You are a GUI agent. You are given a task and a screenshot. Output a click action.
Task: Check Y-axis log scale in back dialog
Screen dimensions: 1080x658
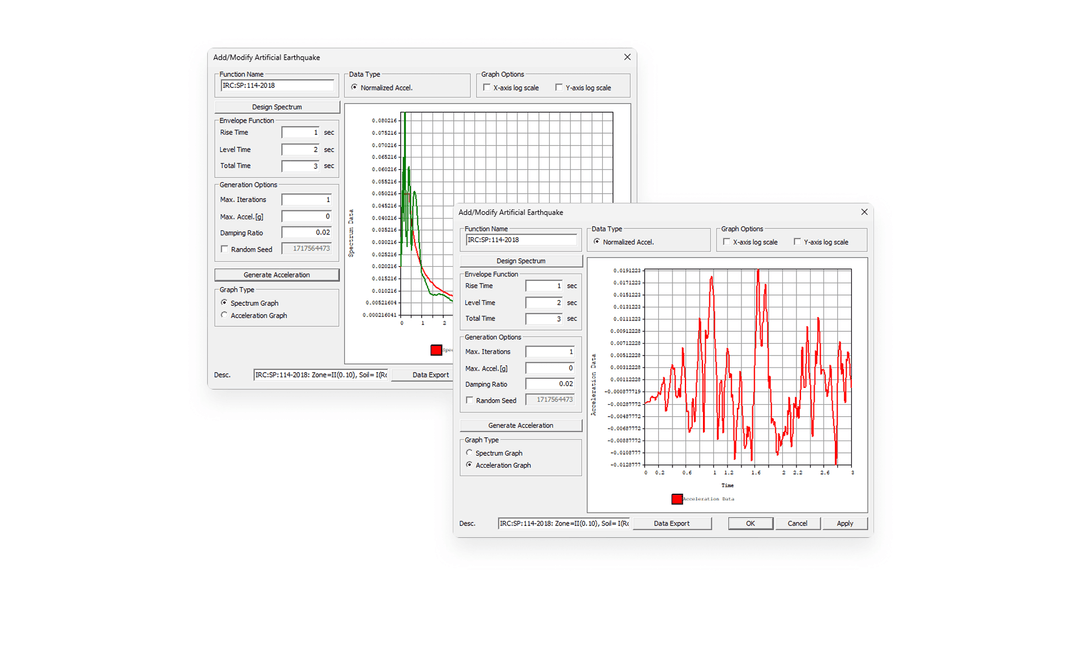pos(559,88)
